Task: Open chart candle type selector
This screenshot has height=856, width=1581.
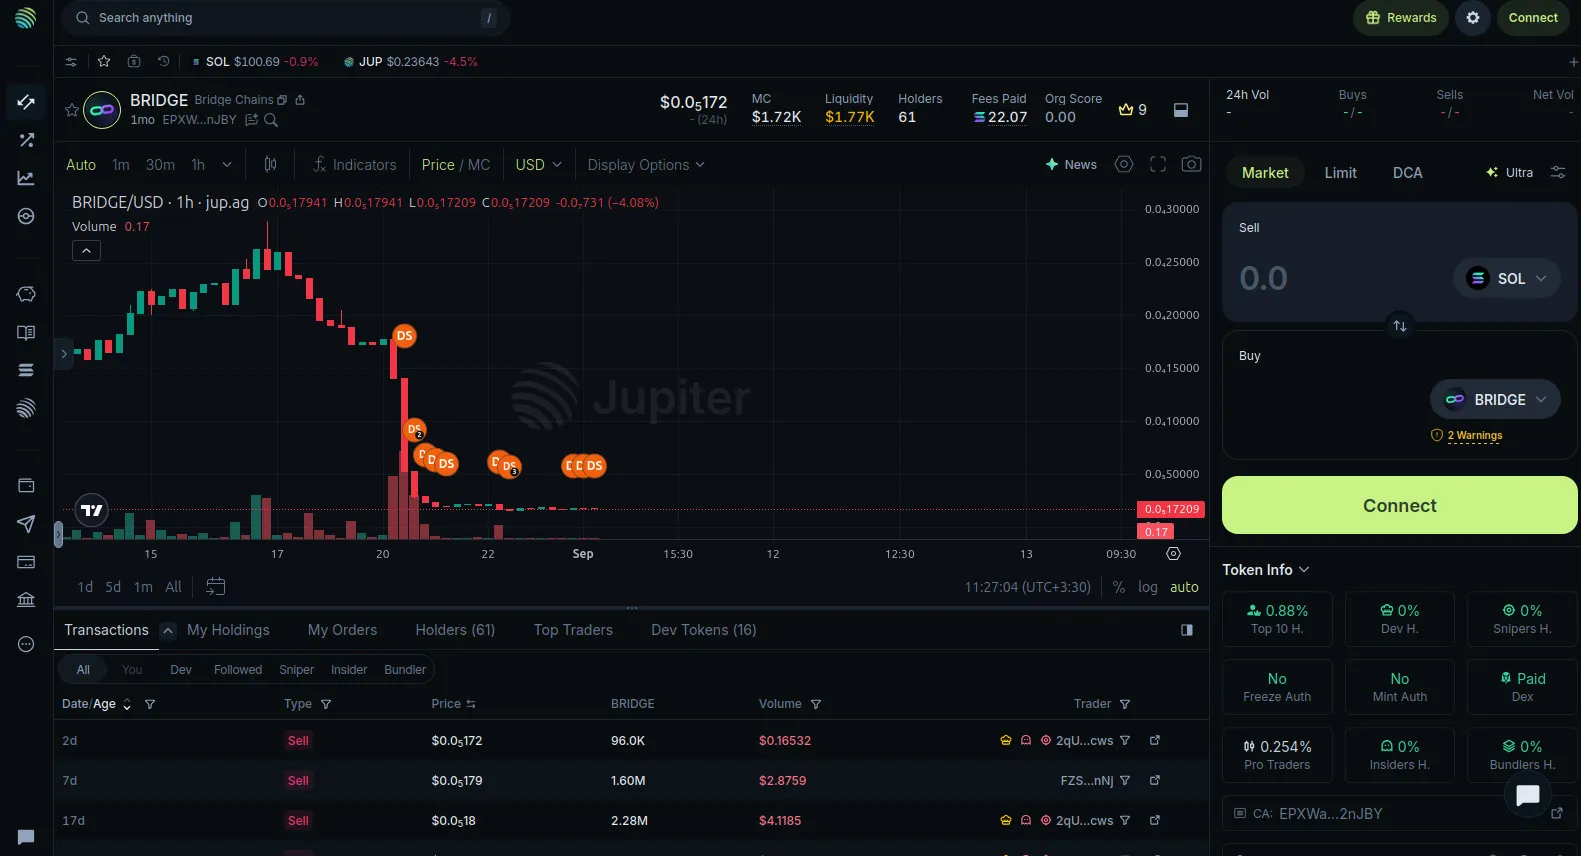Action: click(x=270, y=164)
